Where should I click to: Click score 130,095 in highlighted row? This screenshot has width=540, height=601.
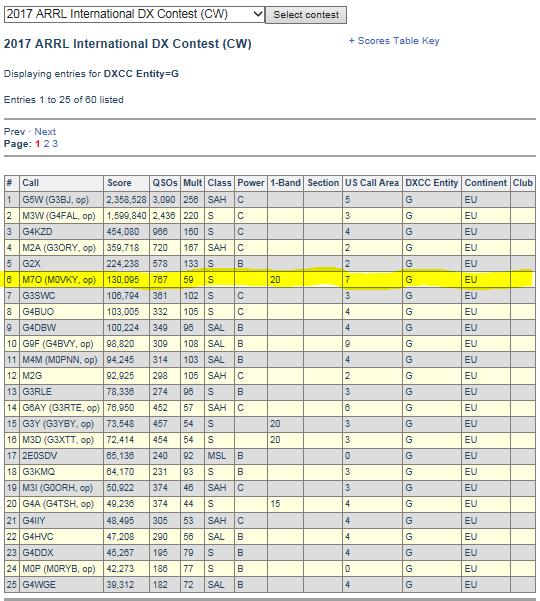point(123,280)
